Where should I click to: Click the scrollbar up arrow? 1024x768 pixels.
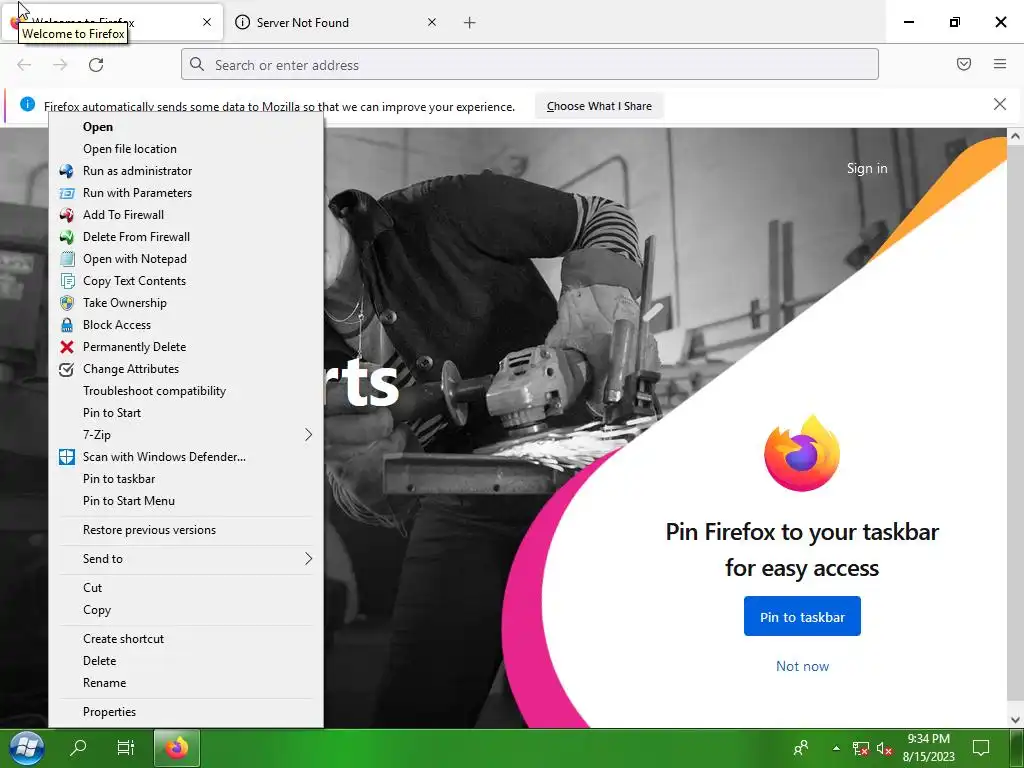pyautogui.click(x=1015, y=136)
